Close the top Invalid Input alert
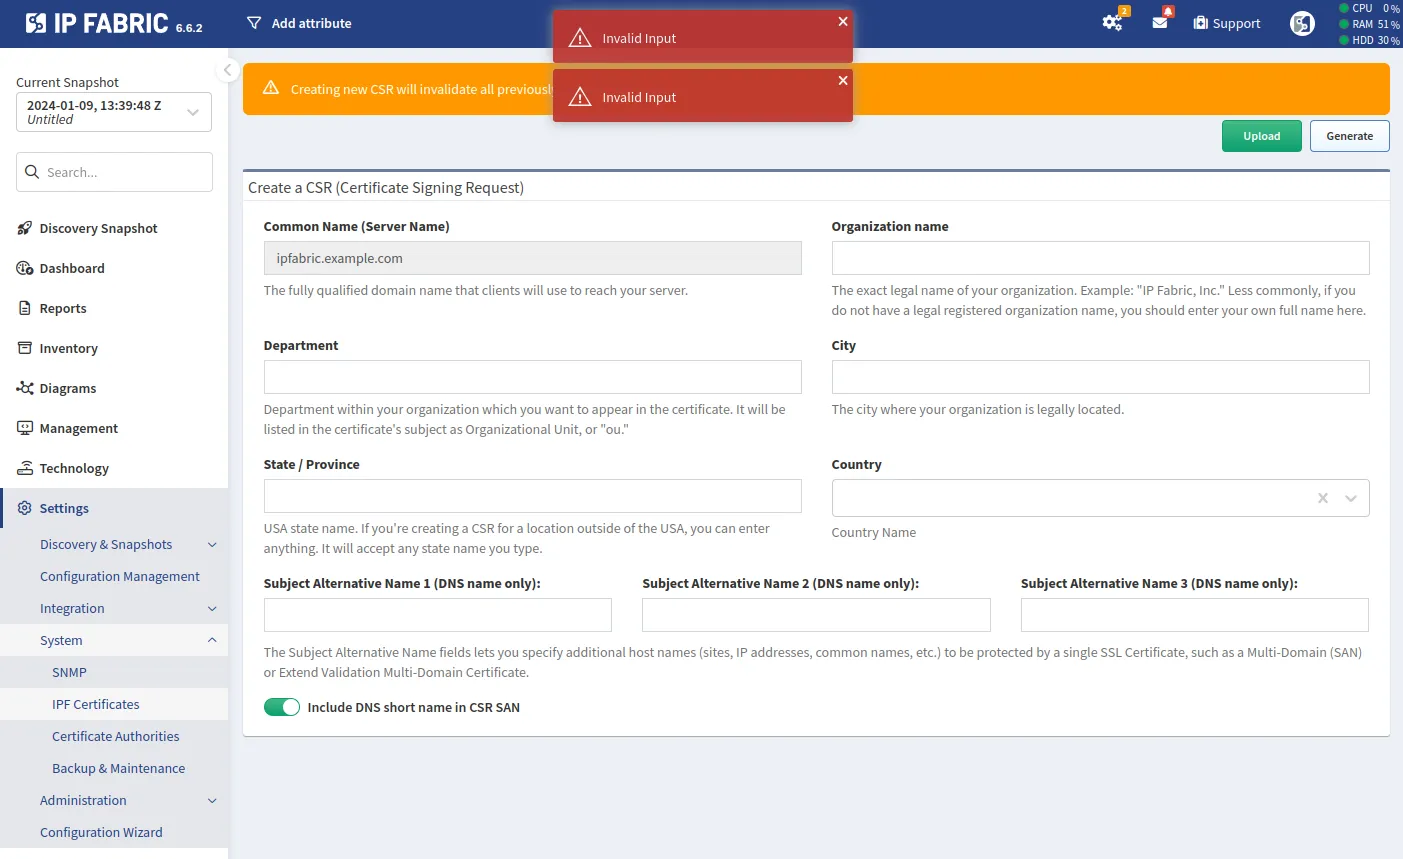 (843, 21)
